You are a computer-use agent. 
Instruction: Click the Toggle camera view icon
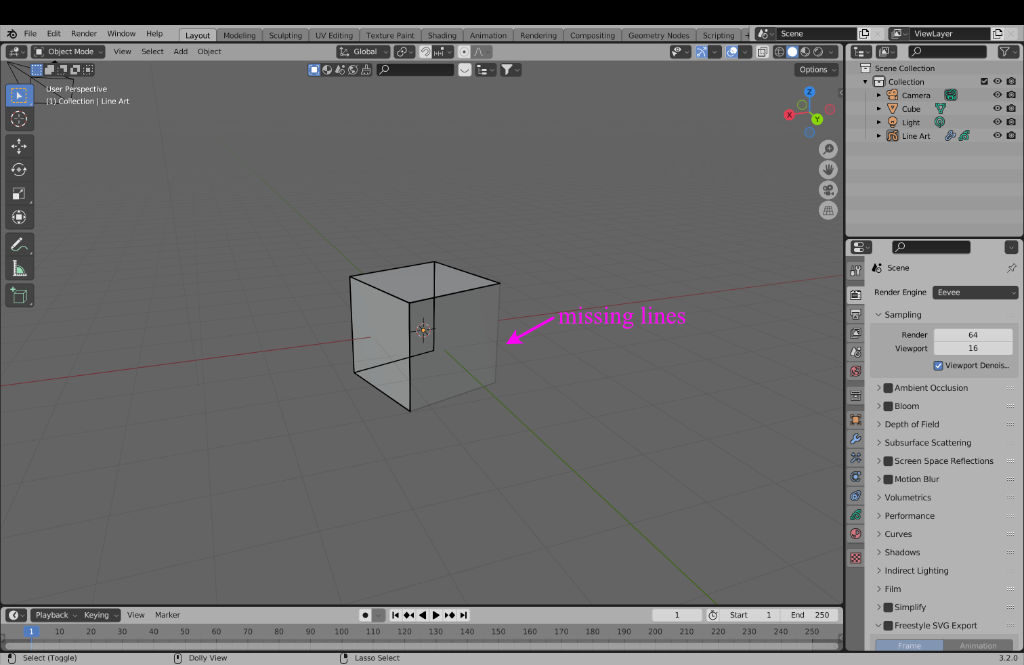coord(828,190)
